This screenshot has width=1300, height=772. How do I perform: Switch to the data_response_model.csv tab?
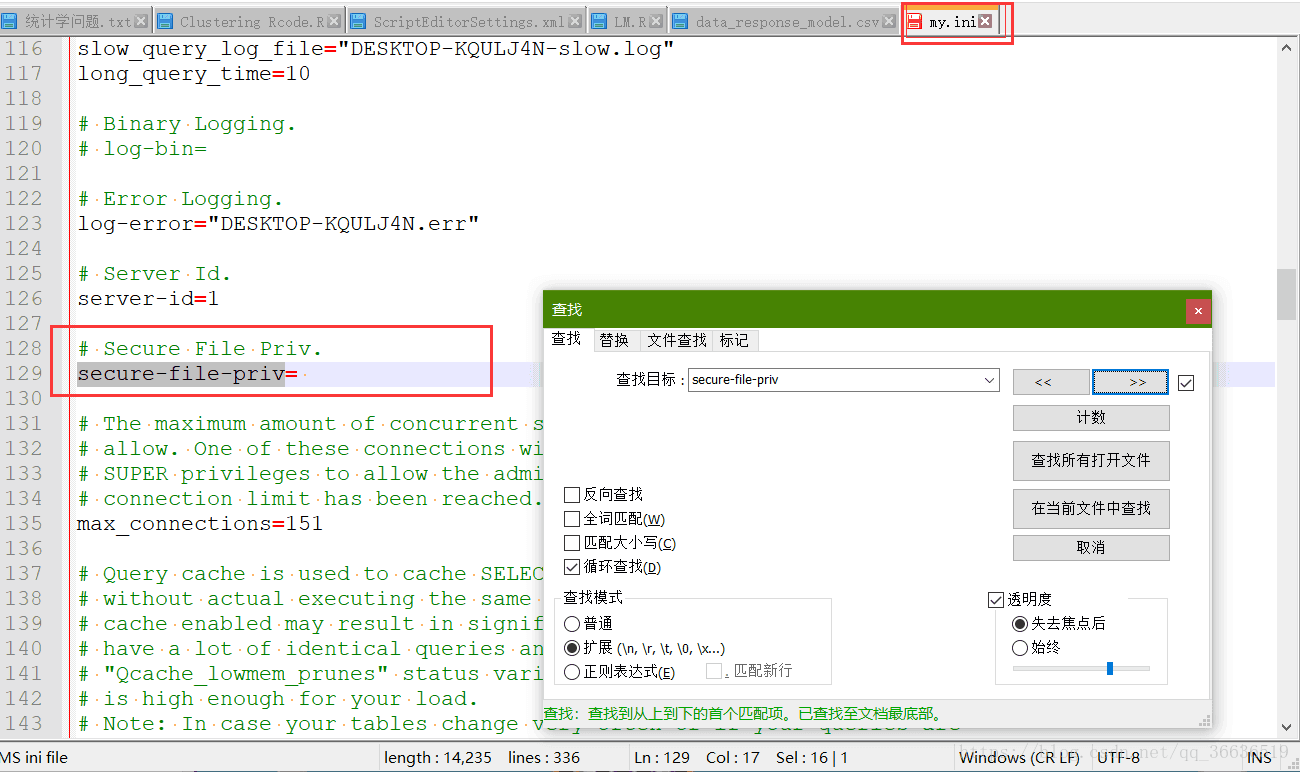click(786, 21)
